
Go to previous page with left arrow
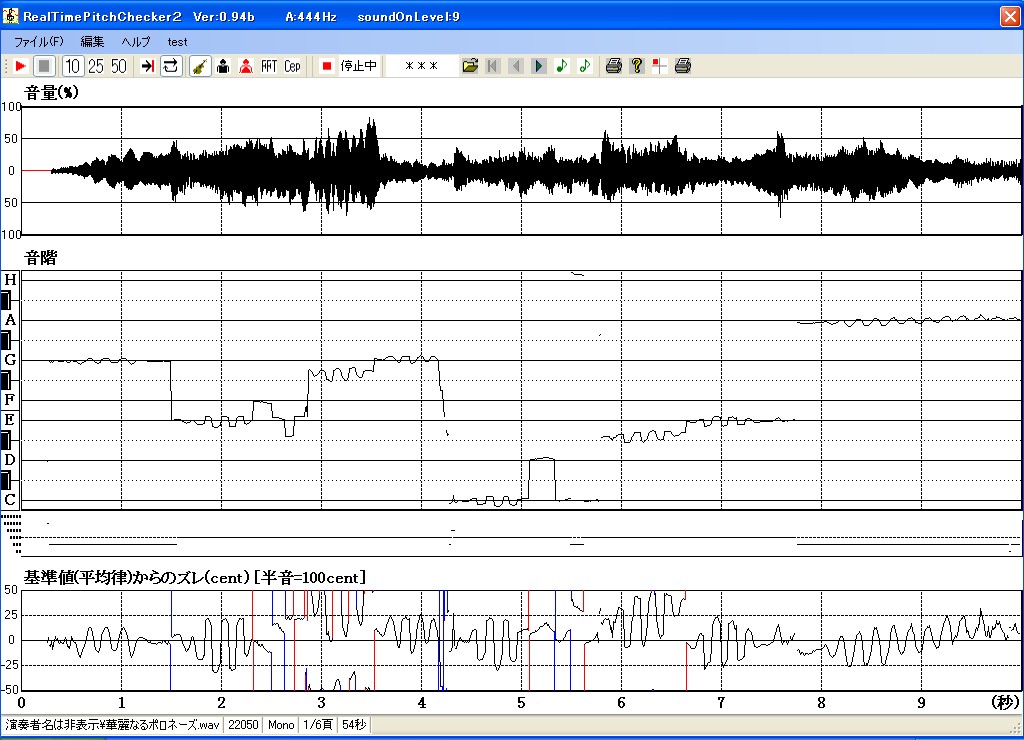[516, 66]
